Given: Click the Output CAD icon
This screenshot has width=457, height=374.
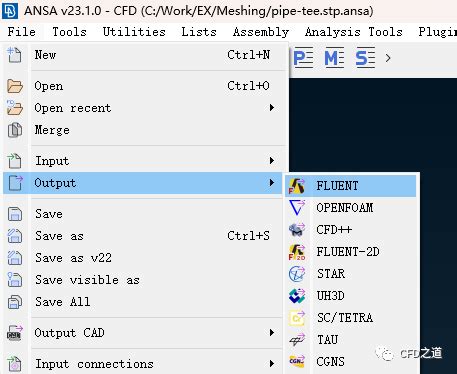Looking at the screenshot, I should [x=15, y=333].
